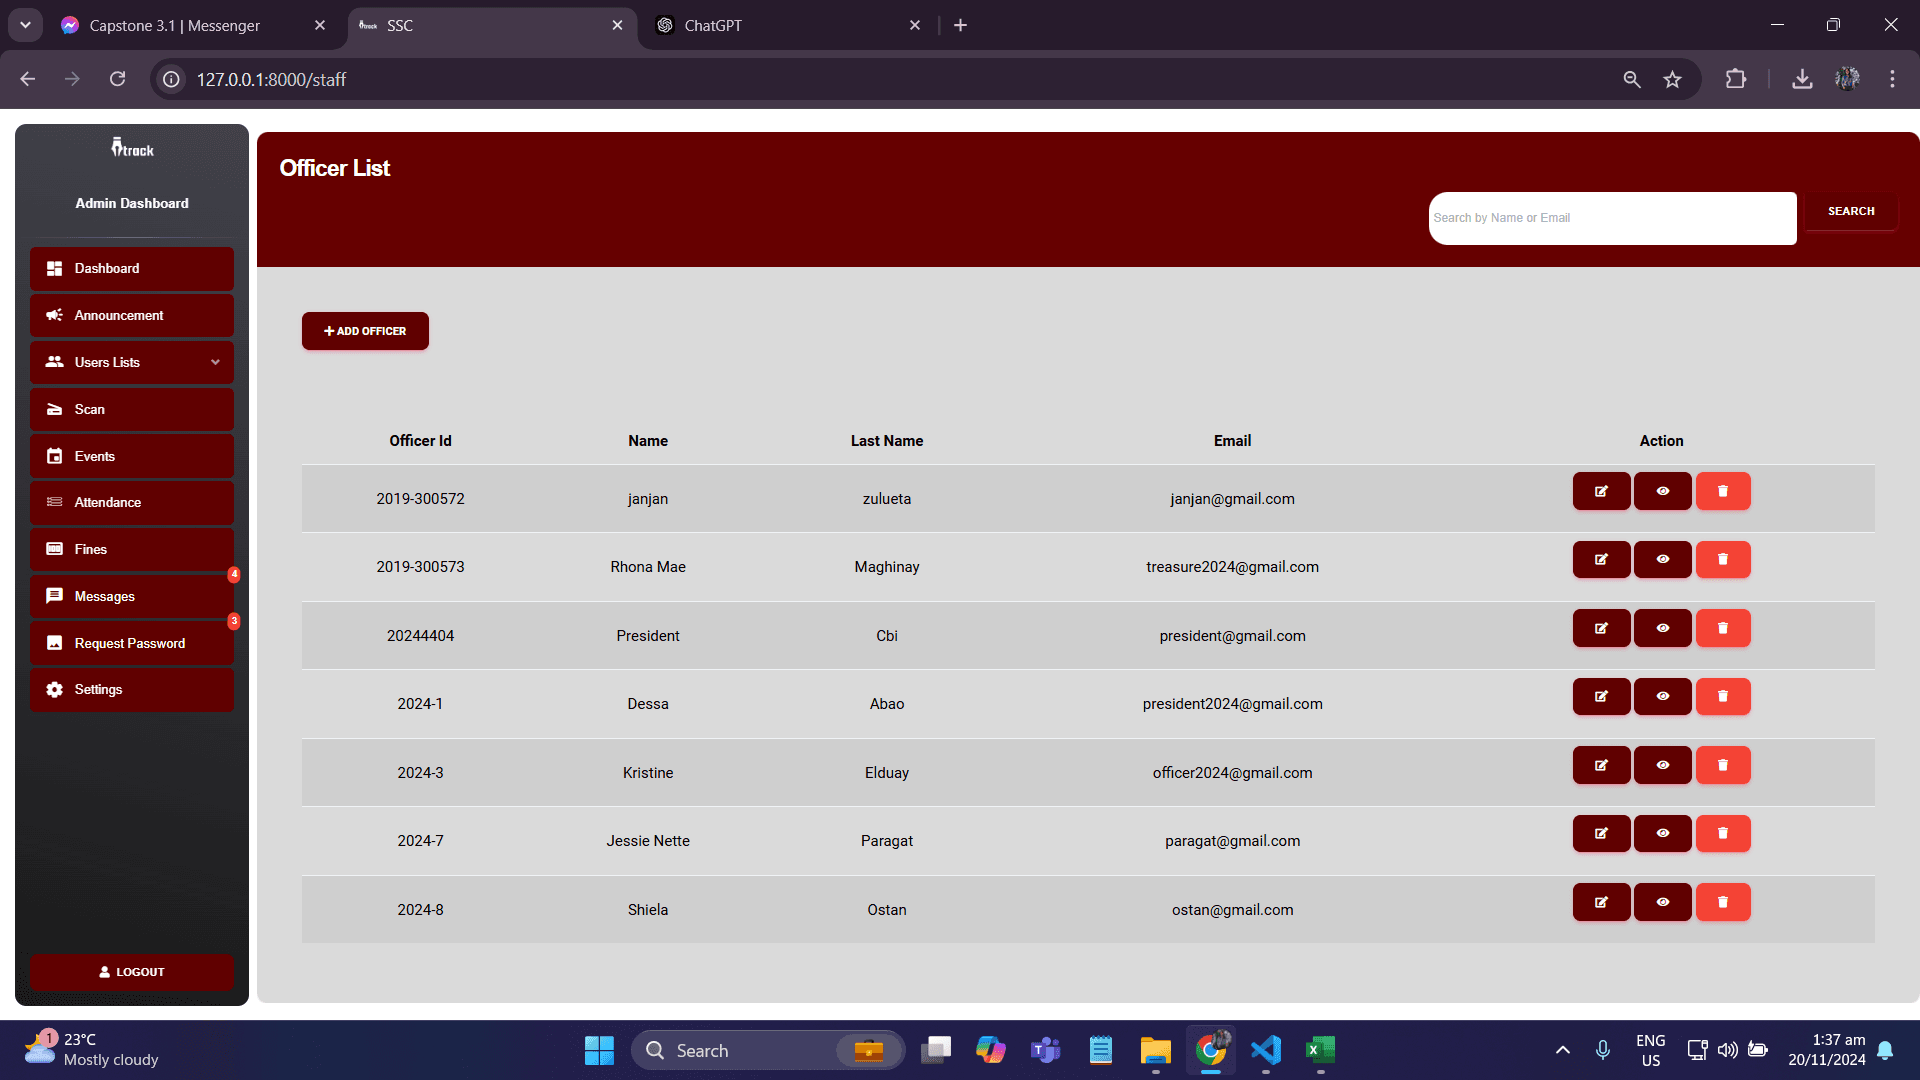View officer Kristine Elduay
The image size is (1920, 1080).
tap(1662, 765)
